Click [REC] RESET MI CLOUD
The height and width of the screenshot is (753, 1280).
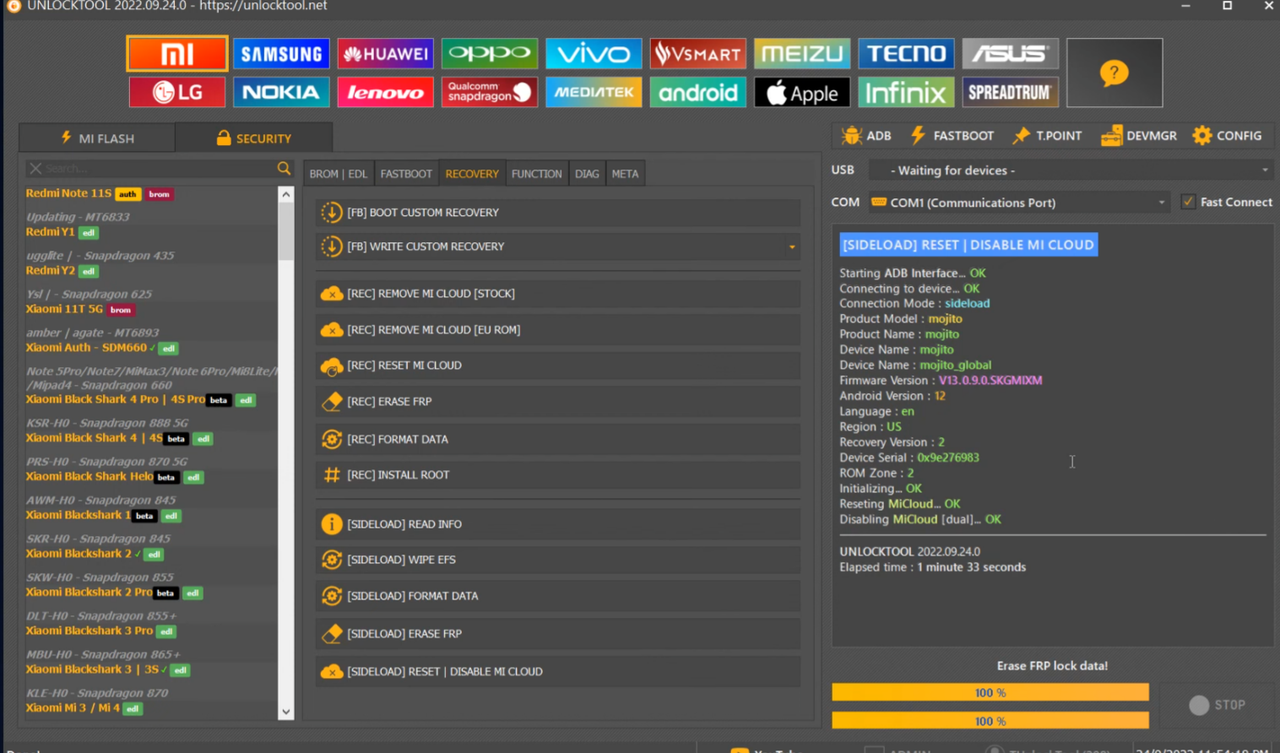[x=558, y=366]
